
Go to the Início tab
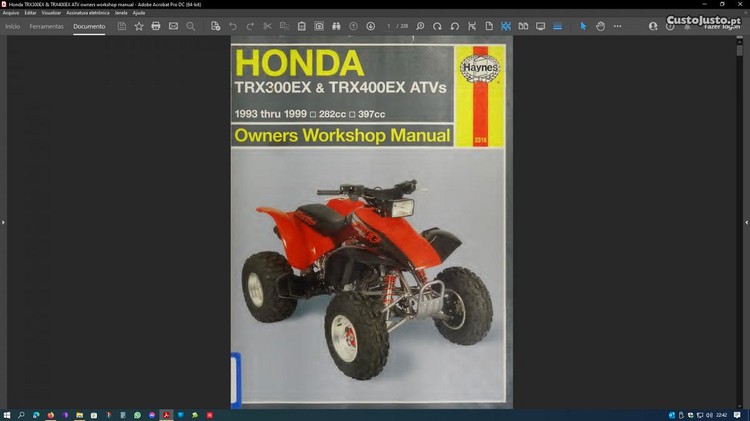(13, 26)
